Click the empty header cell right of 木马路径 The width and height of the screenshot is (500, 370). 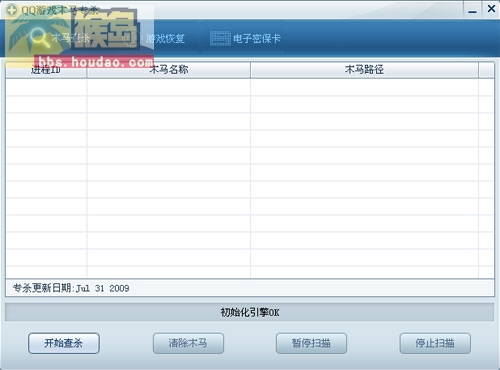486,70
